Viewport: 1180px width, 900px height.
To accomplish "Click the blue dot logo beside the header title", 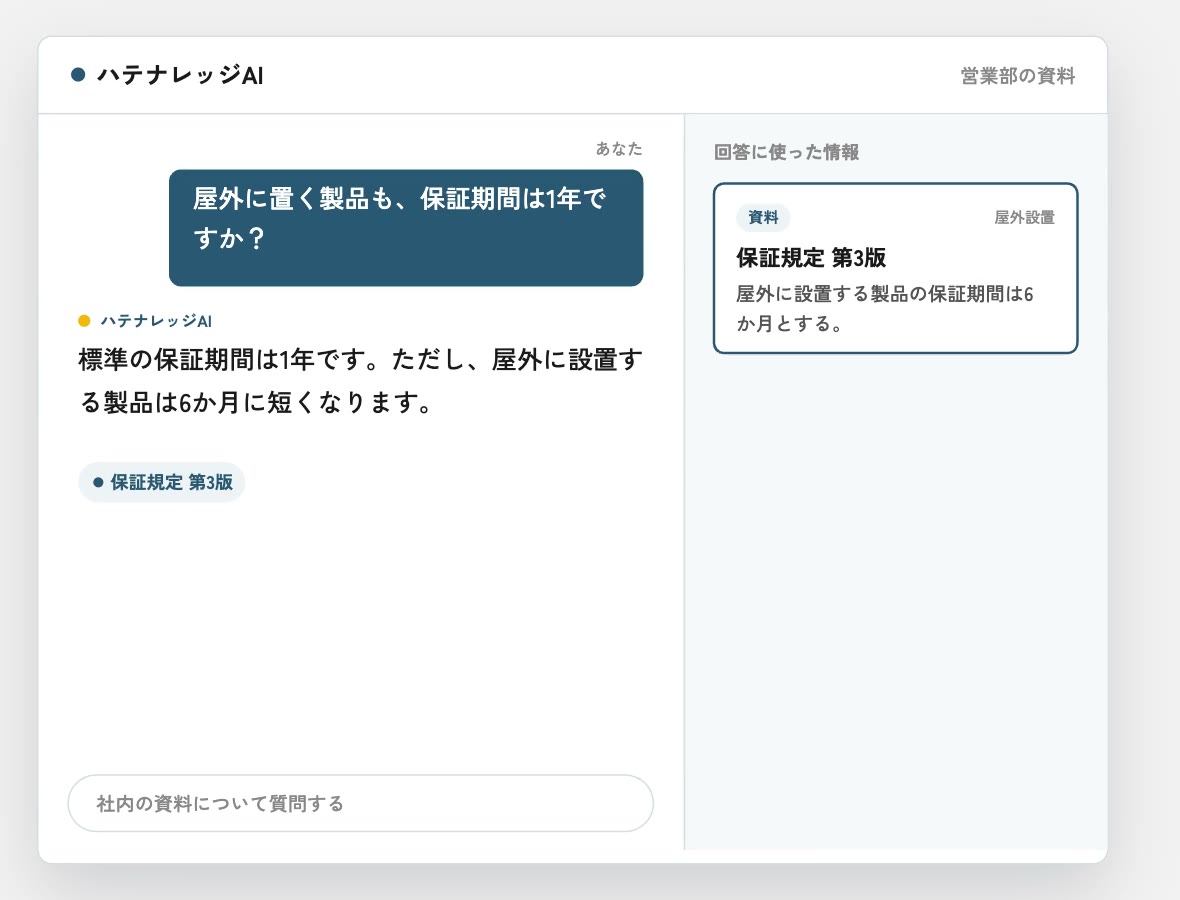I will pyautogui.click(x=78, y=74).
